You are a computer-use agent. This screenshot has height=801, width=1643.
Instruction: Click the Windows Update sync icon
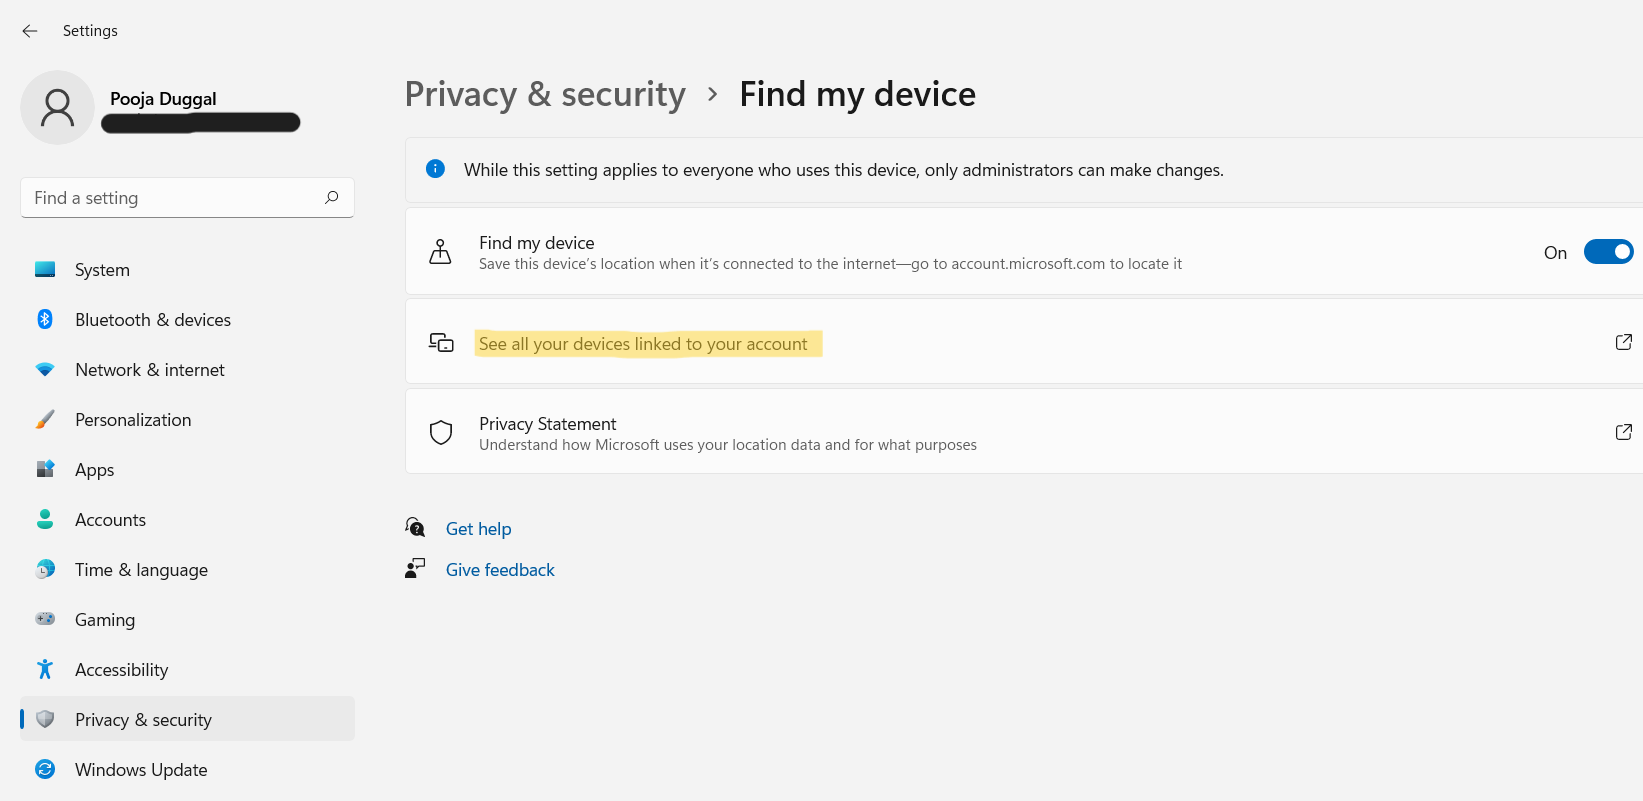45,769
